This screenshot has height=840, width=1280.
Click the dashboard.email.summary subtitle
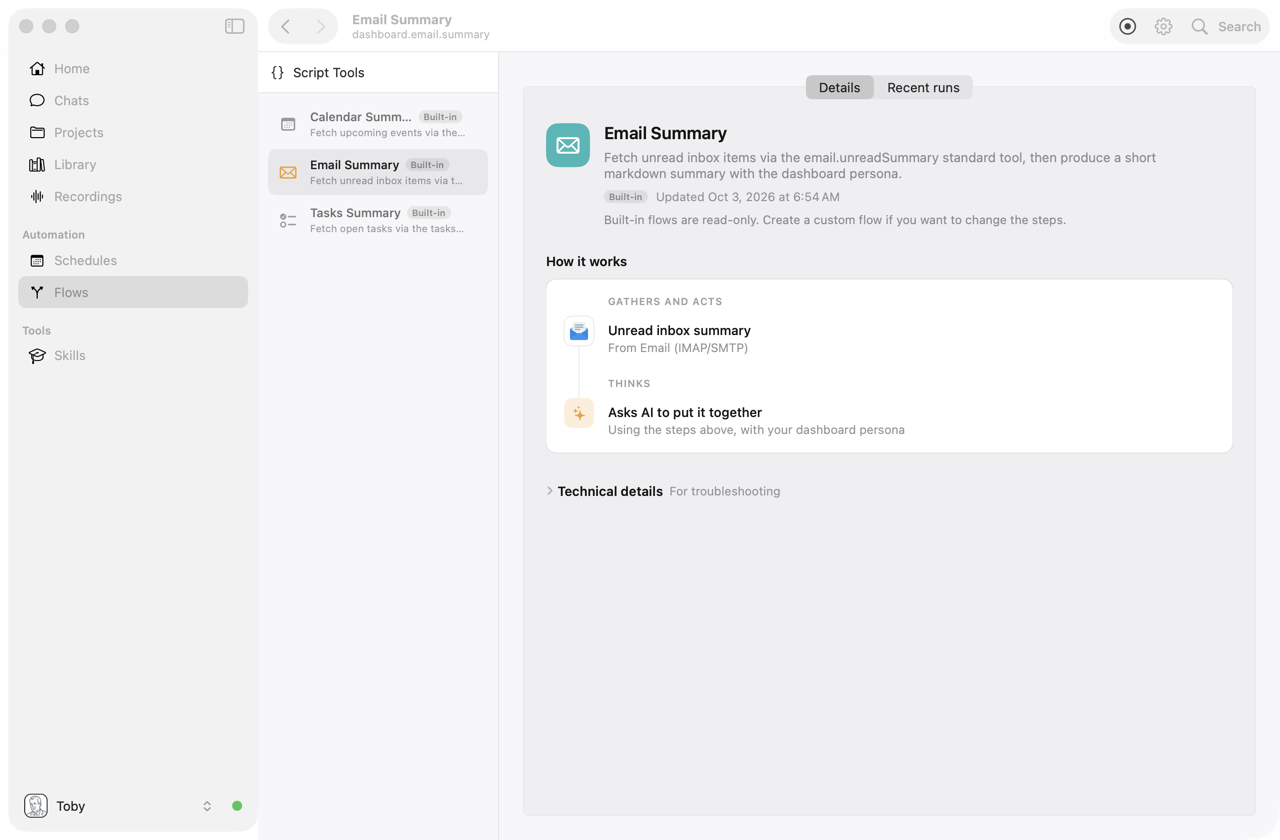421,35
